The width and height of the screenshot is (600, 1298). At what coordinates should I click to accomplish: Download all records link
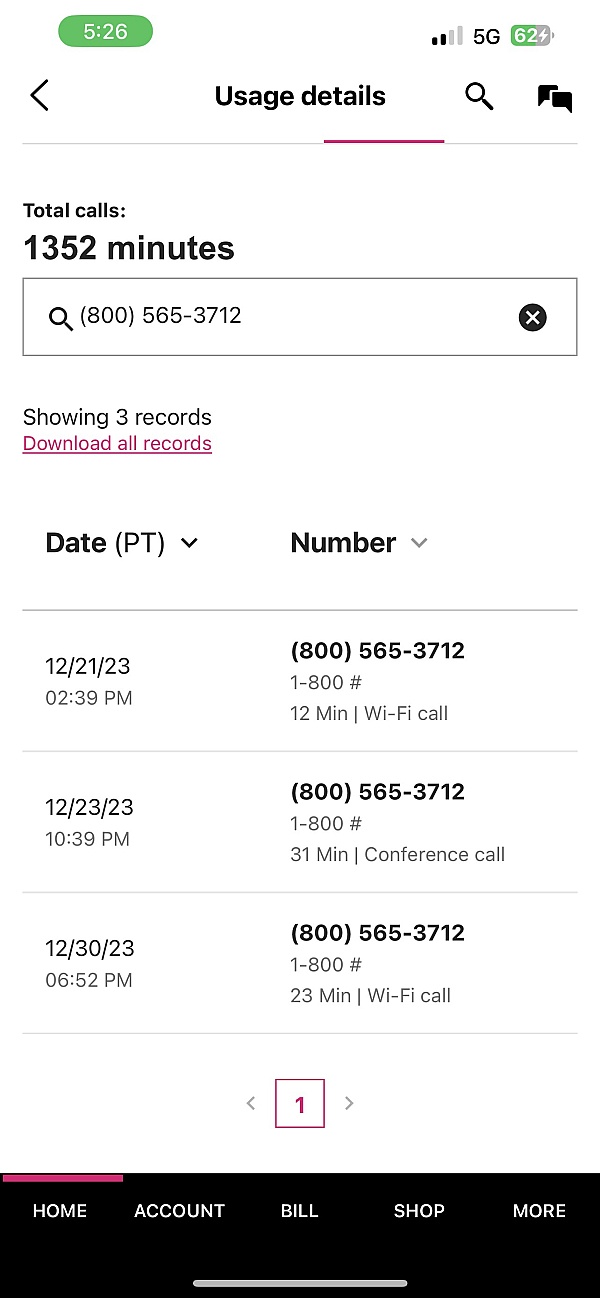(x=117, y=444)
